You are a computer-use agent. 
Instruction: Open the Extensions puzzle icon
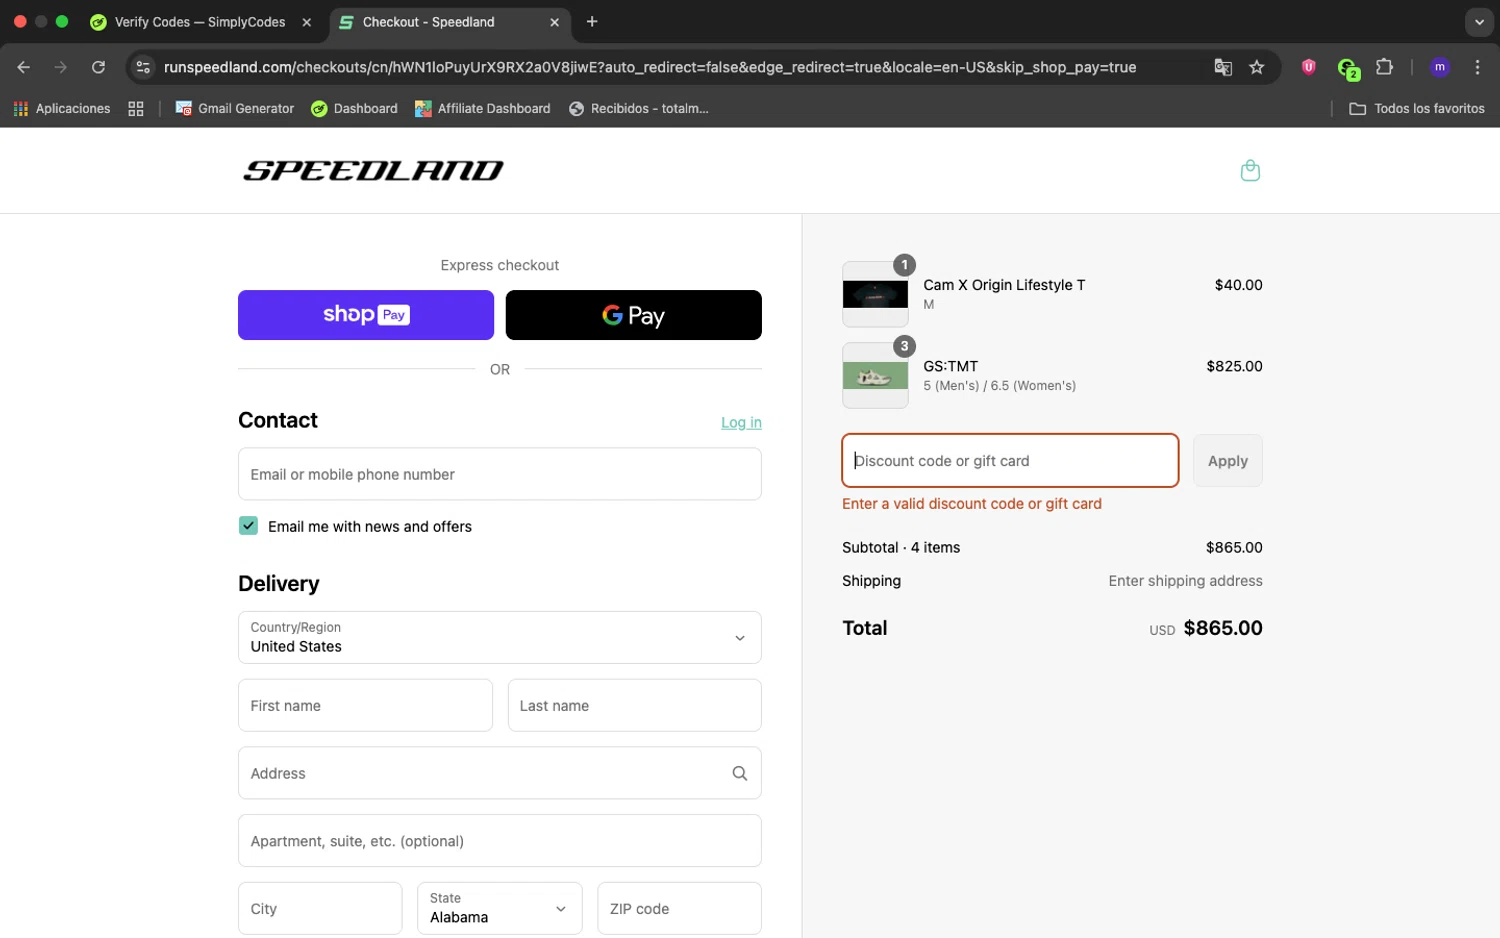tap(1384, 67)
